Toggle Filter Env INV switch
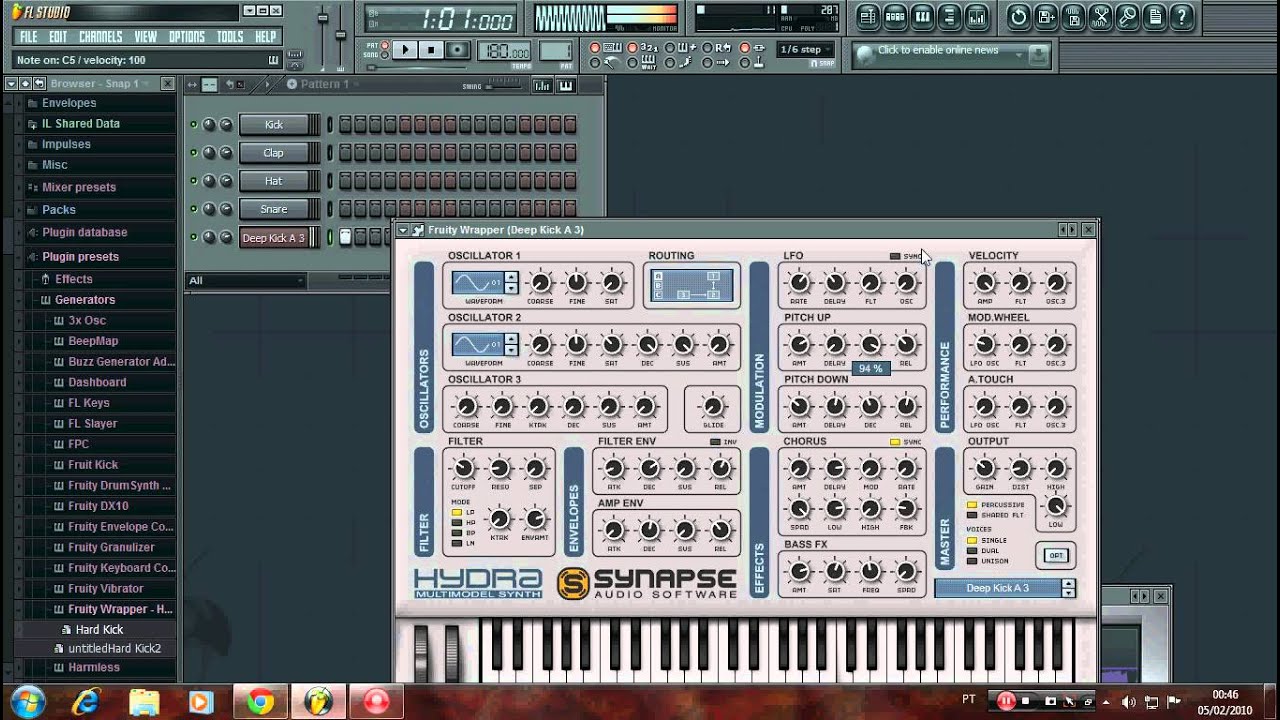 pyautogui.click(x=715, y=442)
